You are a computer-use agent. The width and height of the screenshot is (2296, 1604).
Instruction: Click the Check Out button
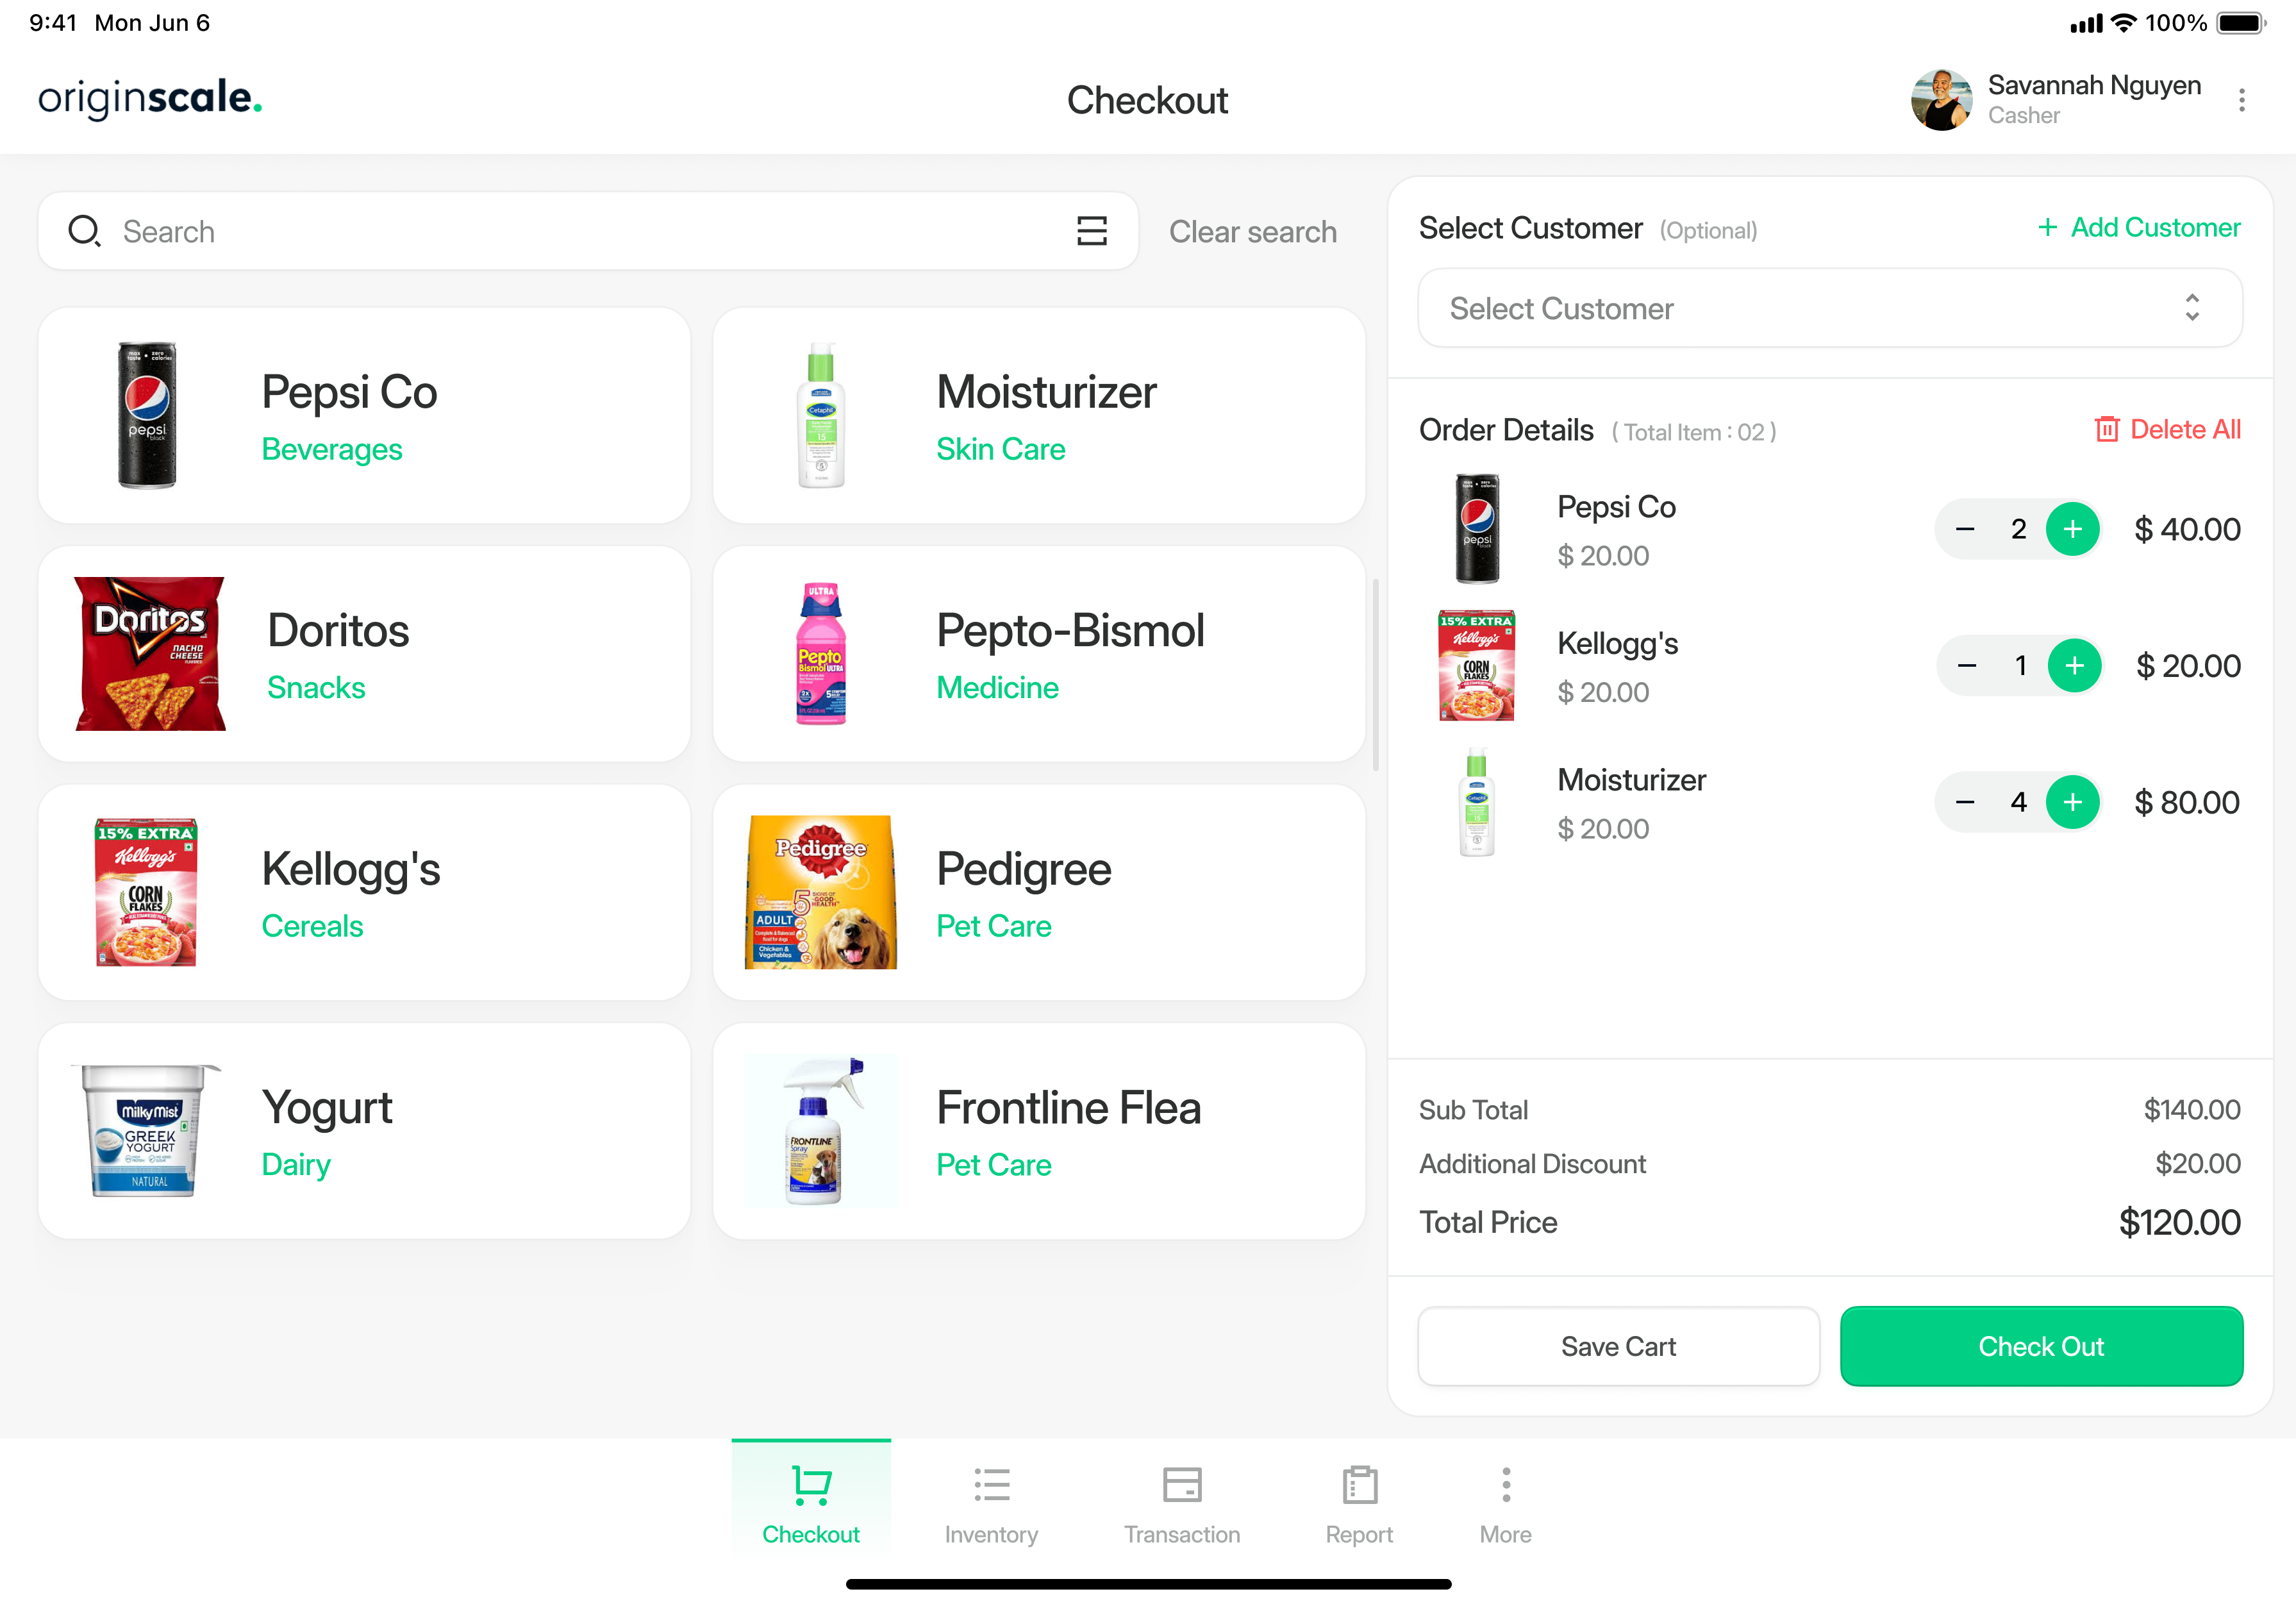2041,1346
